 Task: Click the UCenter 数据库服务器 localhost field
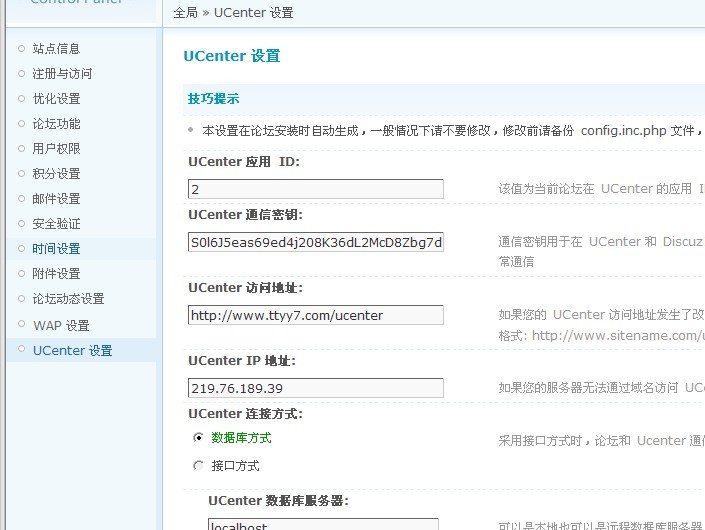(x=323, y=524)
